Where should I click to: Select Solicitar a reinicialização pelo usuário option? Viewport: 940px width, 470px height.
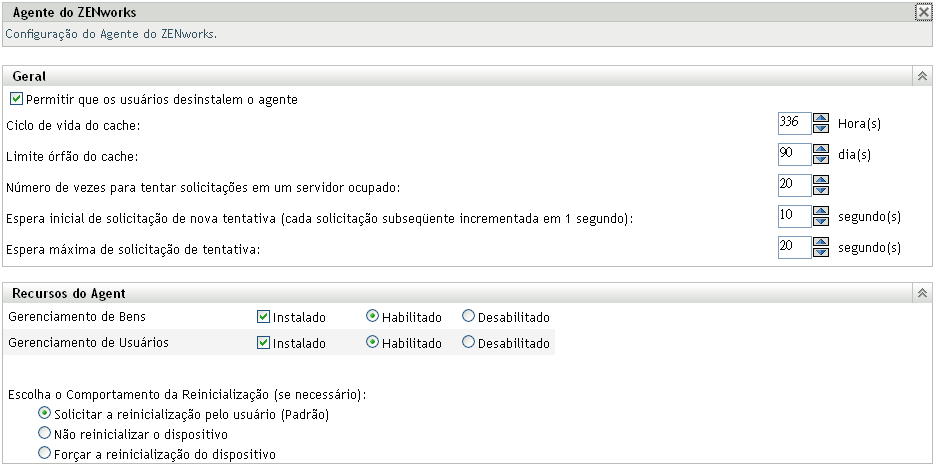pyautogui.click(x=44, y=414)
